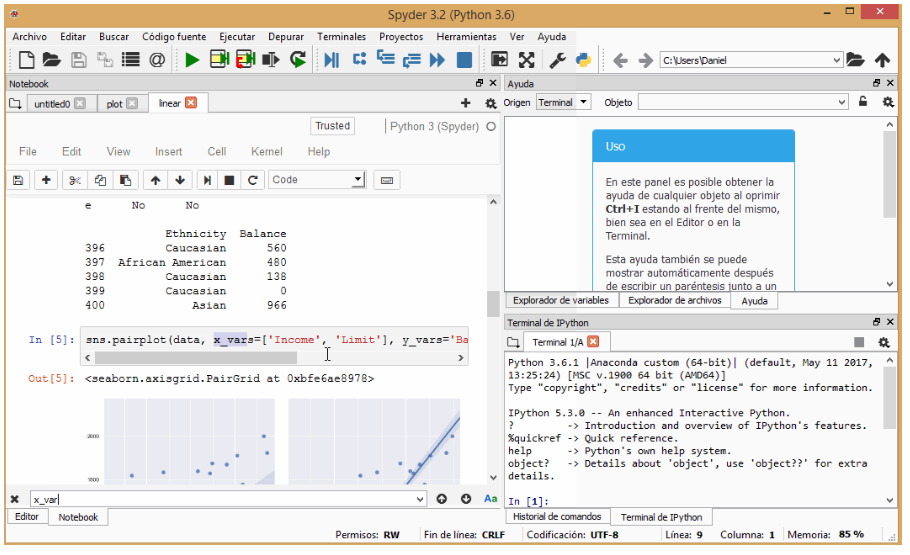Go to parent directory up arrow

[x=883, y=60]
